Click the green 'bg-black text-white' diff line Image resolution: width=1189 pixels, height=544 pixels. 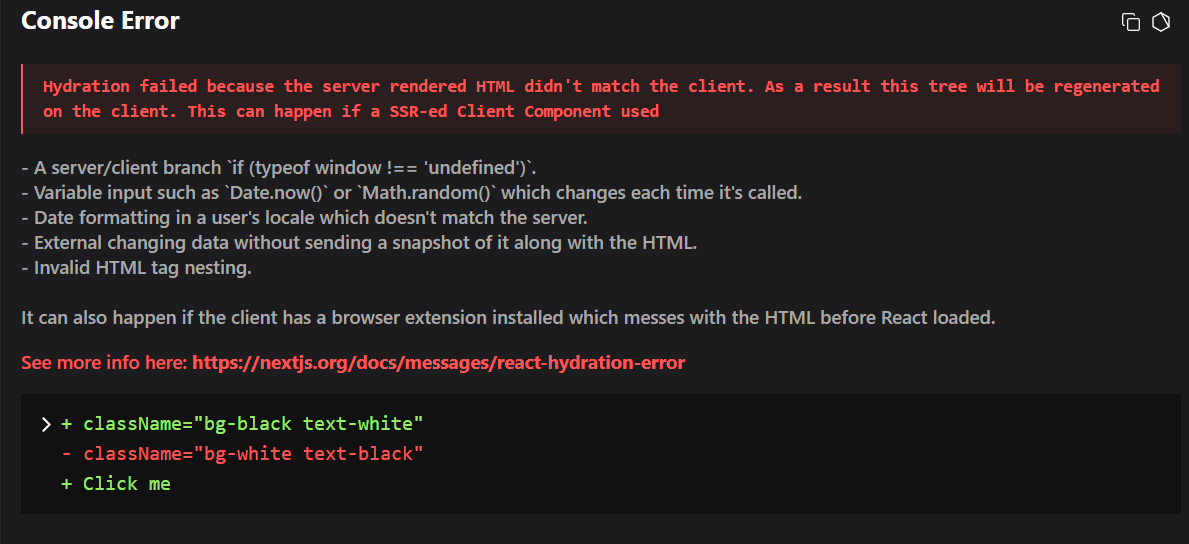coord(241,423)
